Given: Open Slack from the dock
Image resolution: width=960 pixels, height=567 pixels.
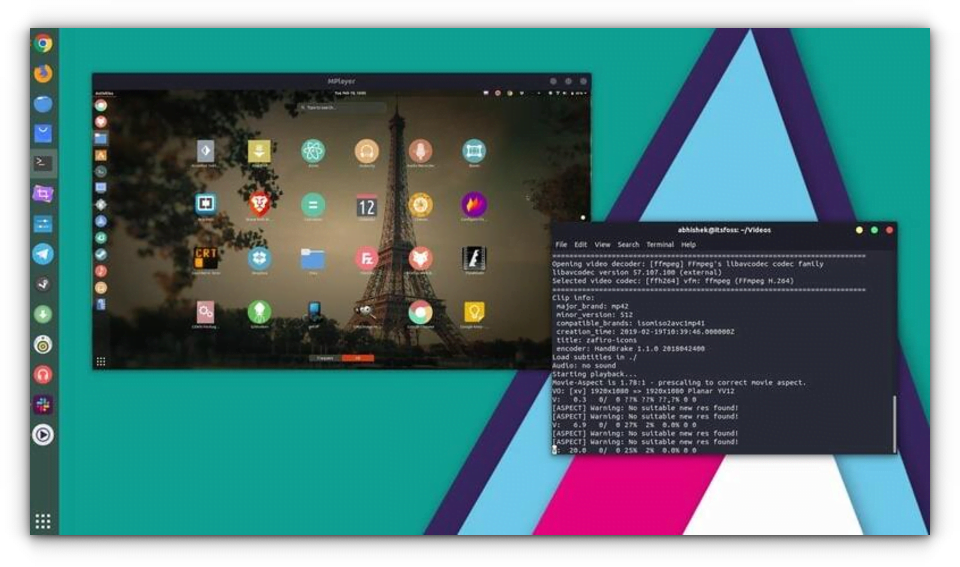Looking at the screenshot, I should point(43,405).
